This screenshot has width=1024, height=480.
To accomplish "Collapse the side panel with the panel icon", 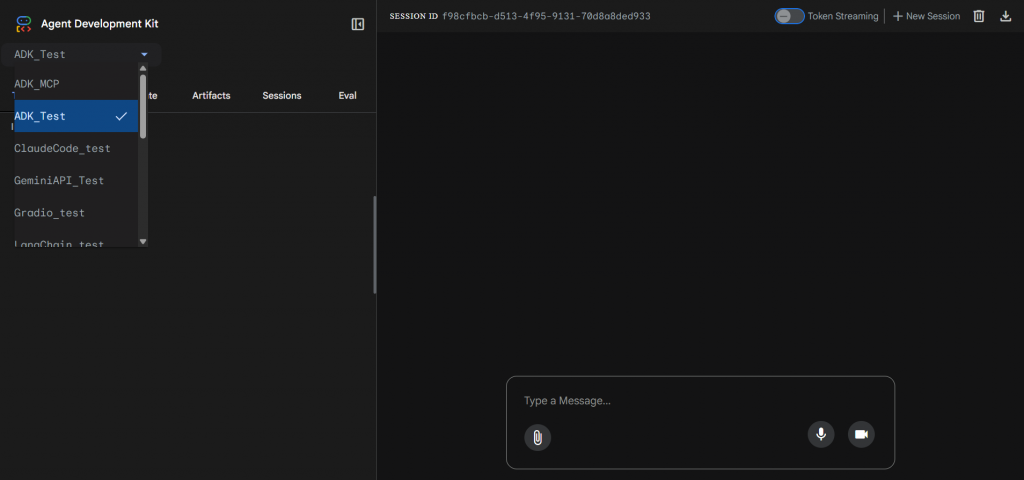I will (x=357, y=24).
